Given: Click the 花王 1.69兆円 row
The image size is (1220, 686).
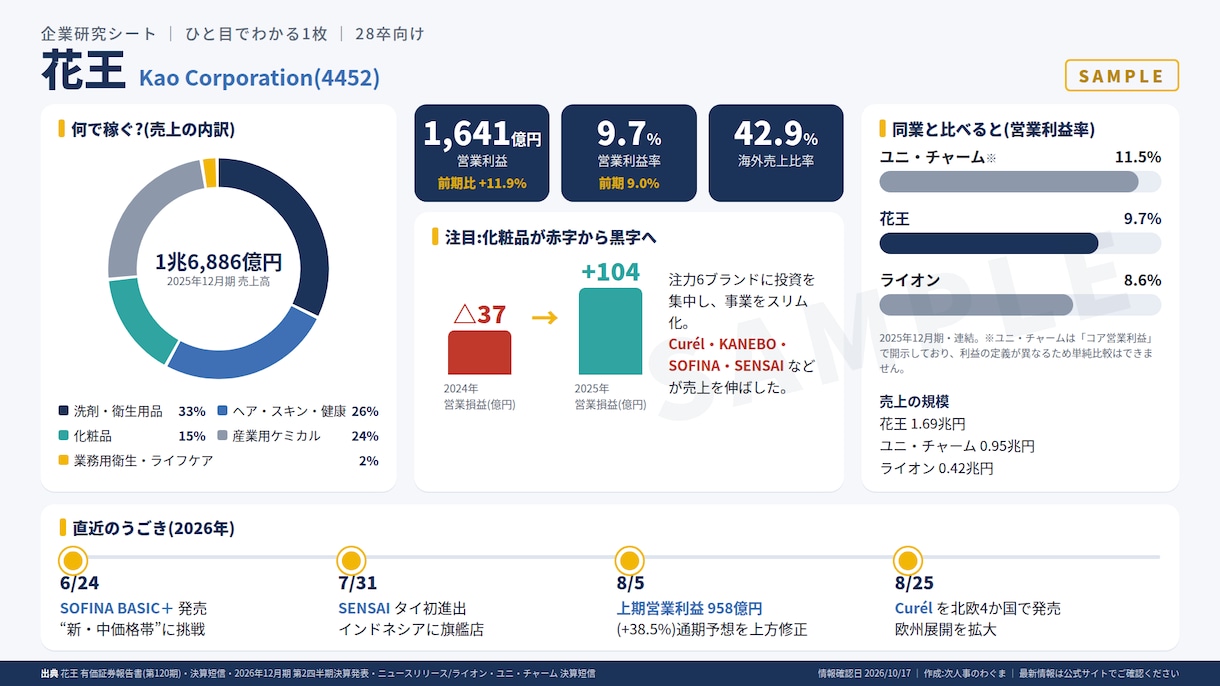Looking at the screenshot, I should click(922, 424).
